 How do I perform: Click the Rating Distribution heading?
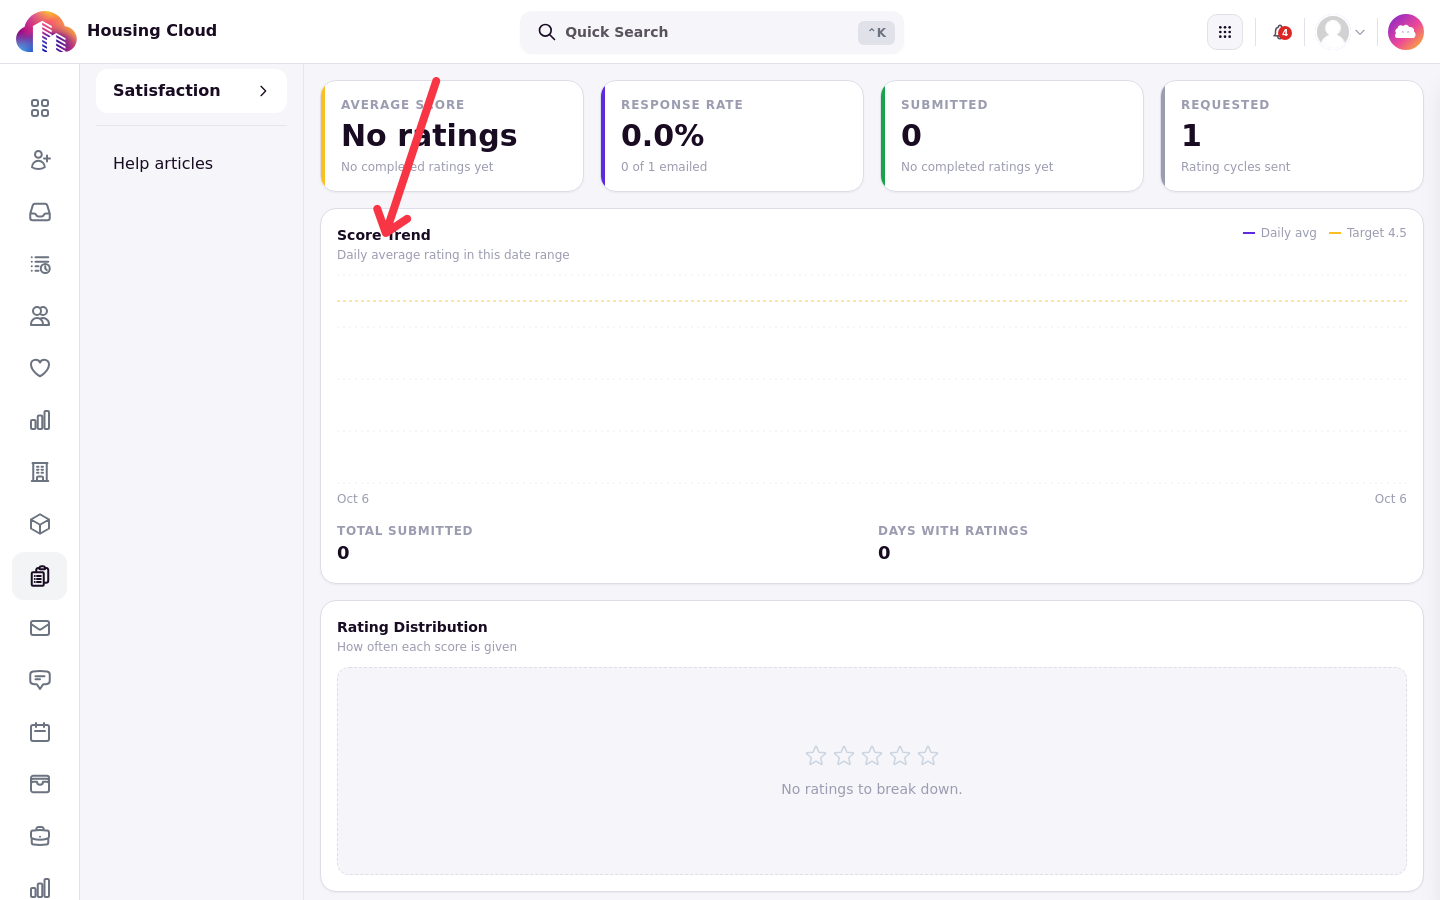tap(412, 627)
